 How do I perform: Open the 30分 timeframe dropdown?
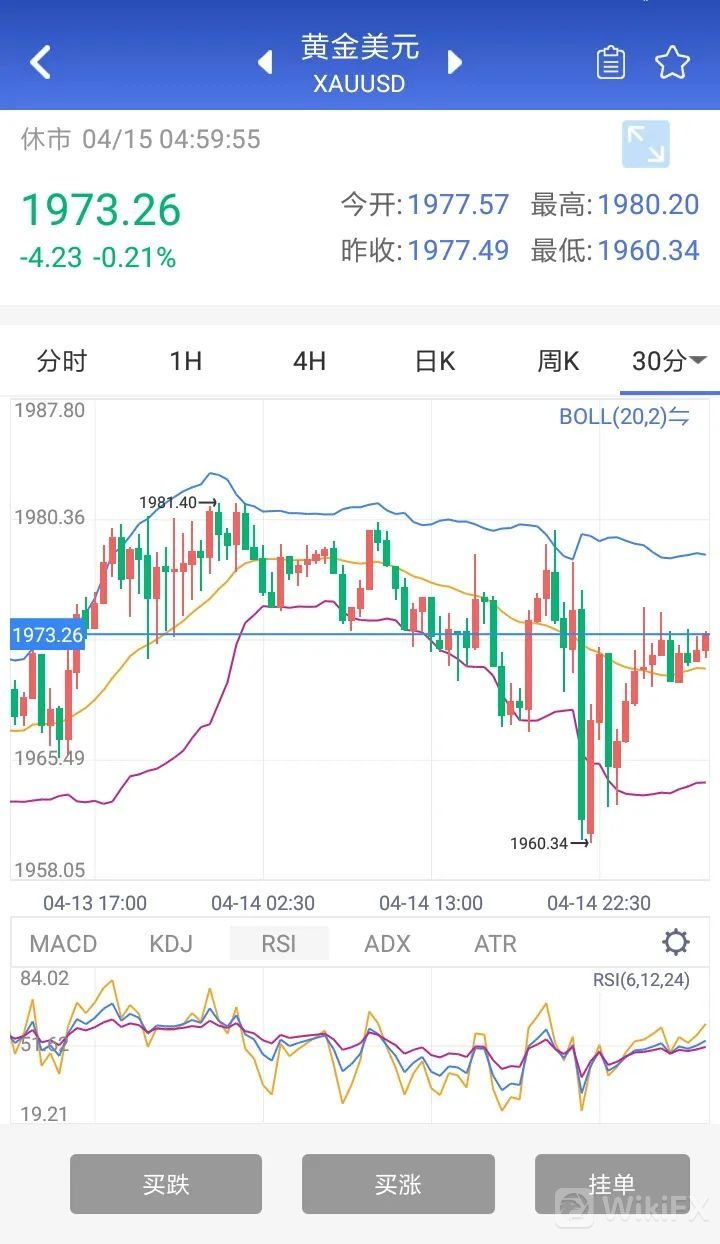tap(668, 361)
